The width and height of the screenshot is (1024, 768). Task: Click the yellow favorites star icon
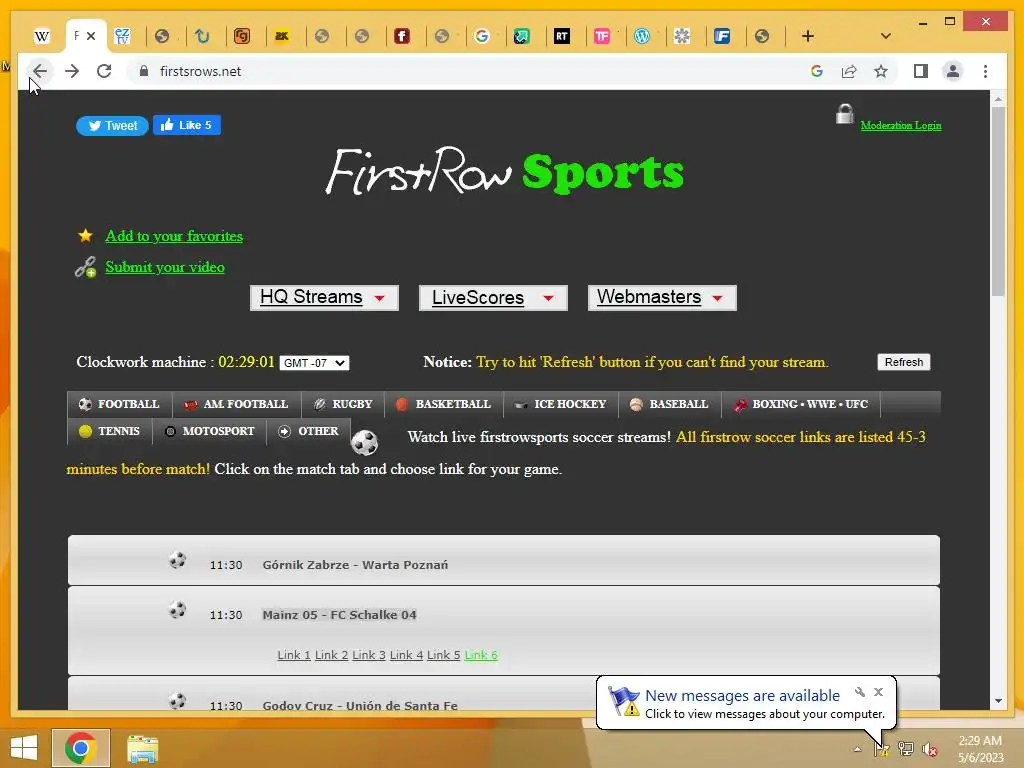click(86, 236)
